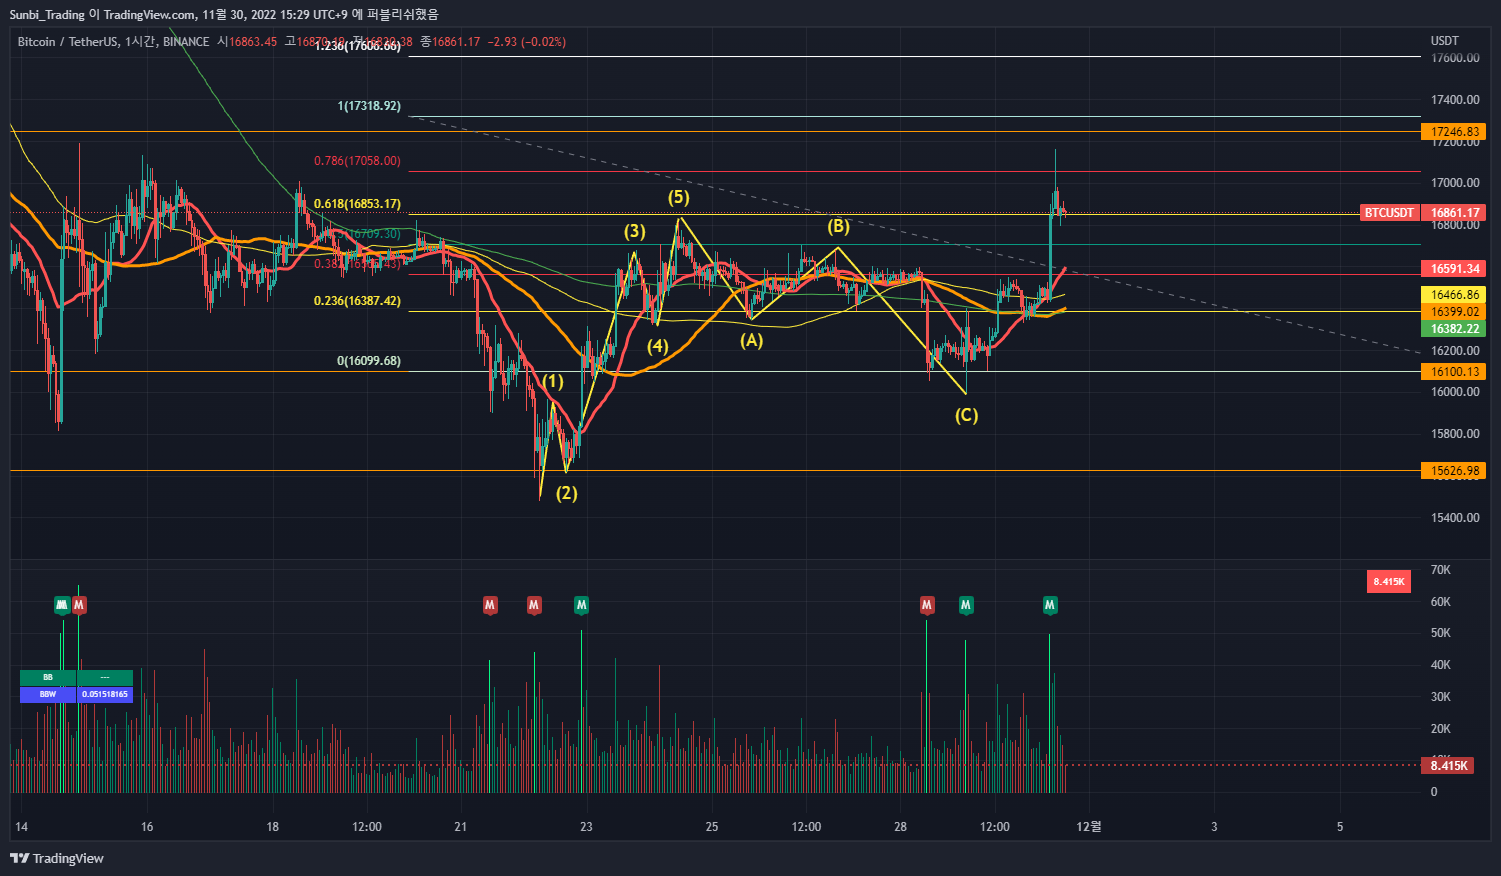Select the (1) wave label
Viewport: 1501px width, 876px height.
[553, 381]
